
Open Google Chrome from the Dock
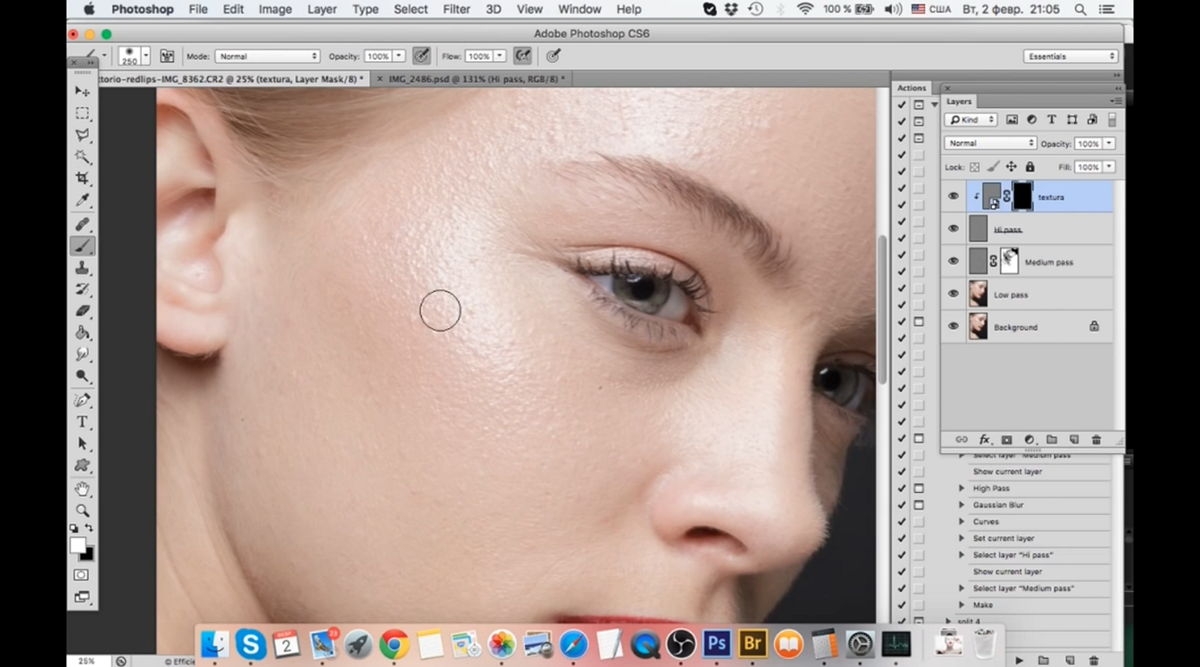click(393, 644)
